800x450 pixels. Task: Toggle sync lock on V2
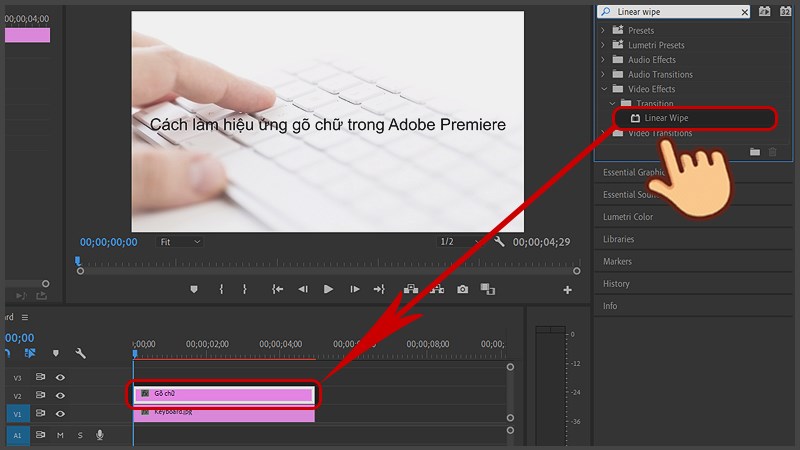click(x=40, y=395)
